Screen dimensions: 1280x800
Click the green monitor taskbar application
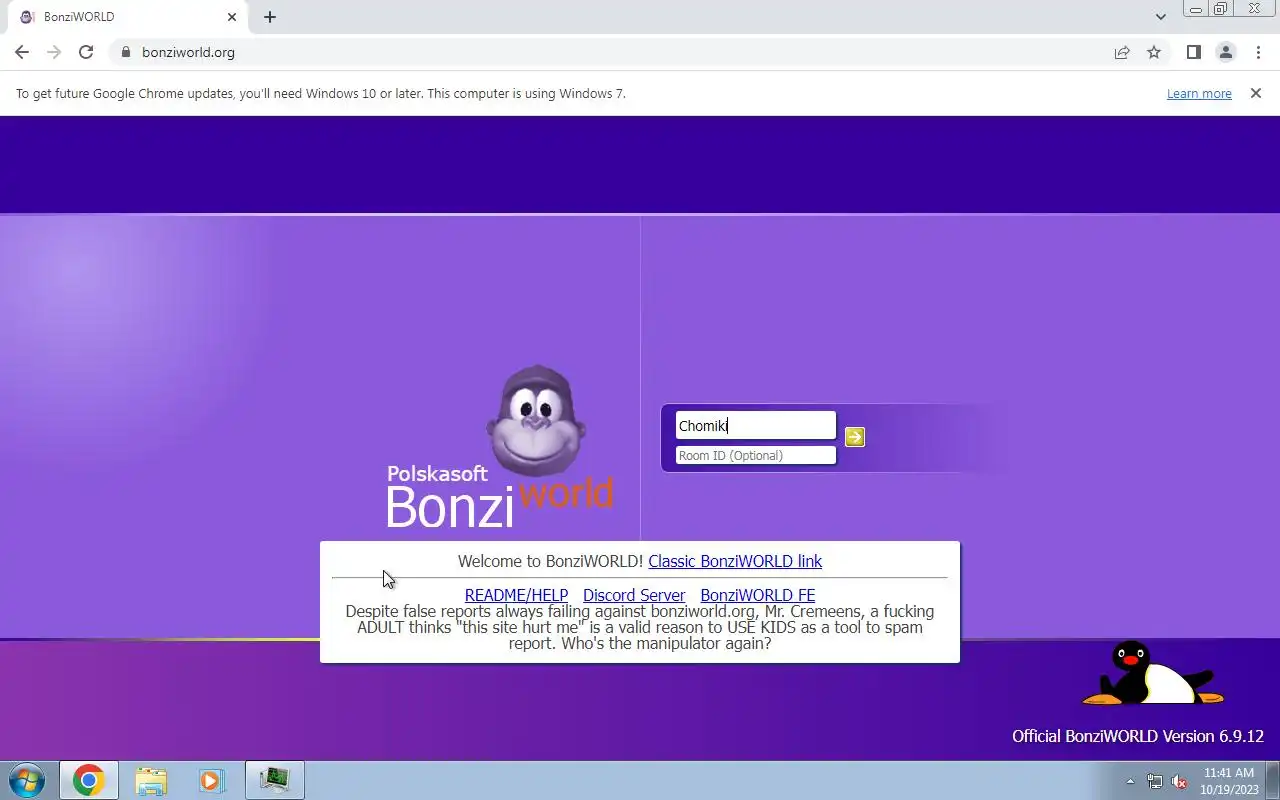[274, 780]
